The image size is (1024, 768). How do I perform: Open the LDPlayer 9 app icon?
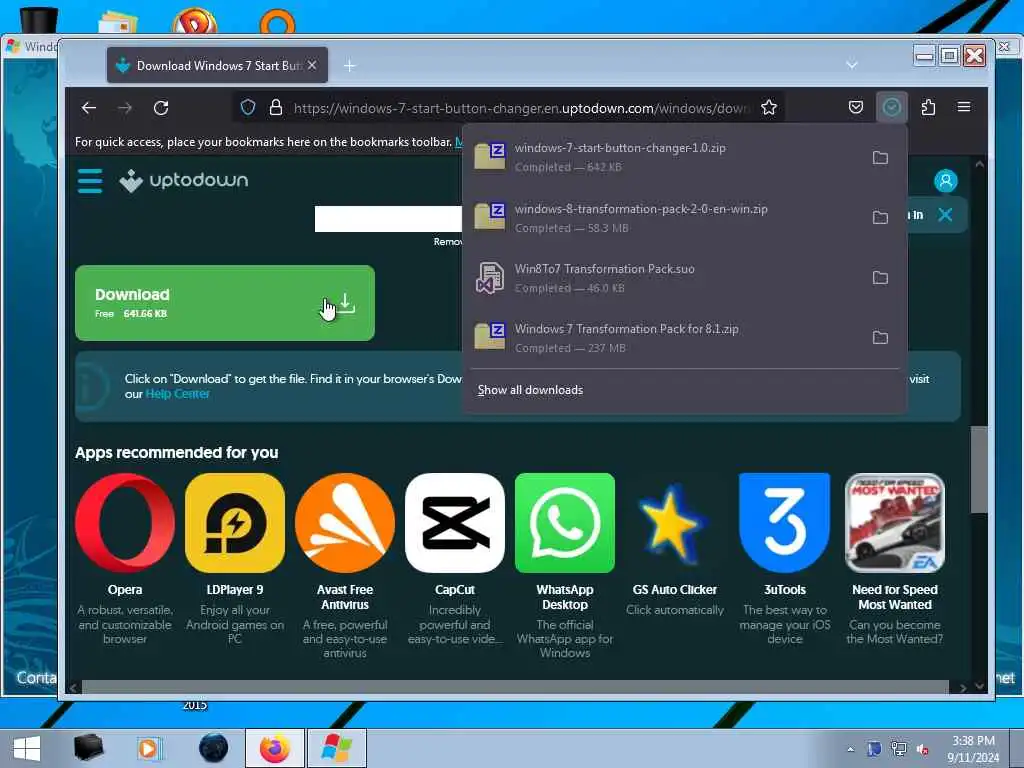coord(235,523)
